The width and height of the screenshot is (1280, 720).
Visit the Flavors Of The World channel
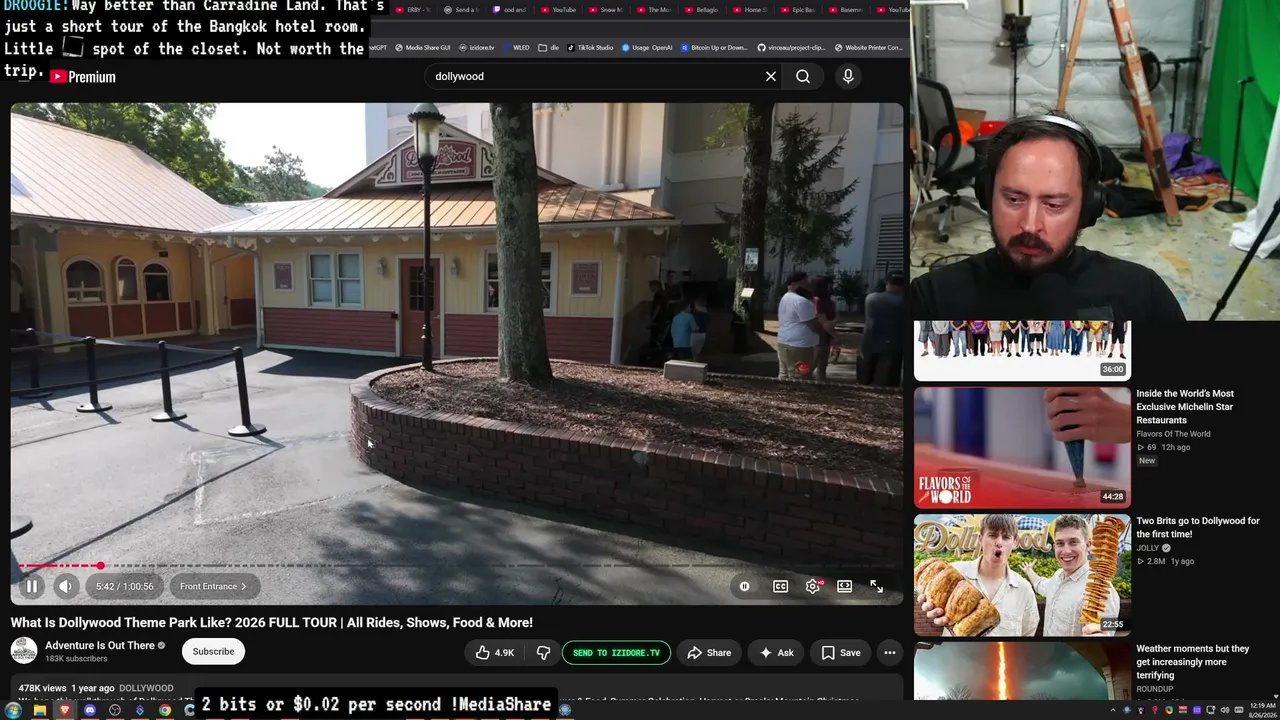point(1173,434)
